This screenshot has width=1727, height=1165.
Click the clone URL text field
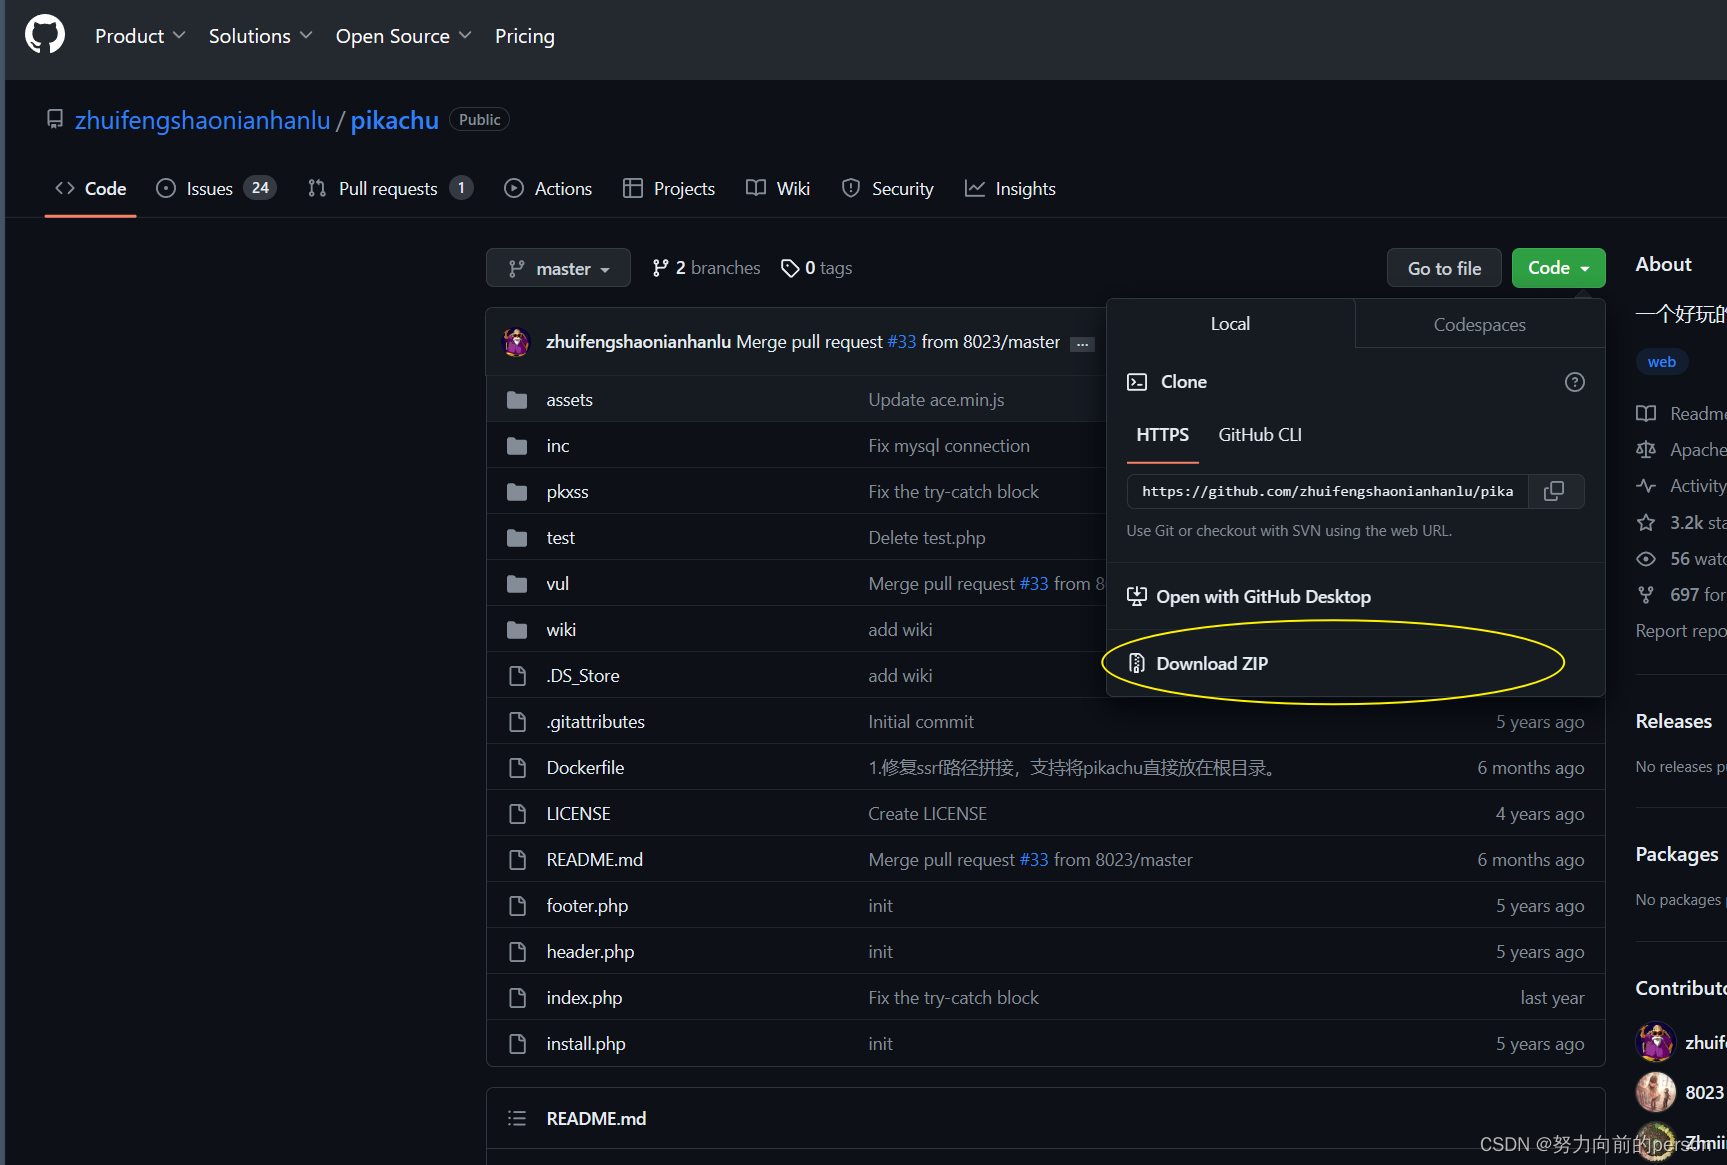[x=1328, y=491]
